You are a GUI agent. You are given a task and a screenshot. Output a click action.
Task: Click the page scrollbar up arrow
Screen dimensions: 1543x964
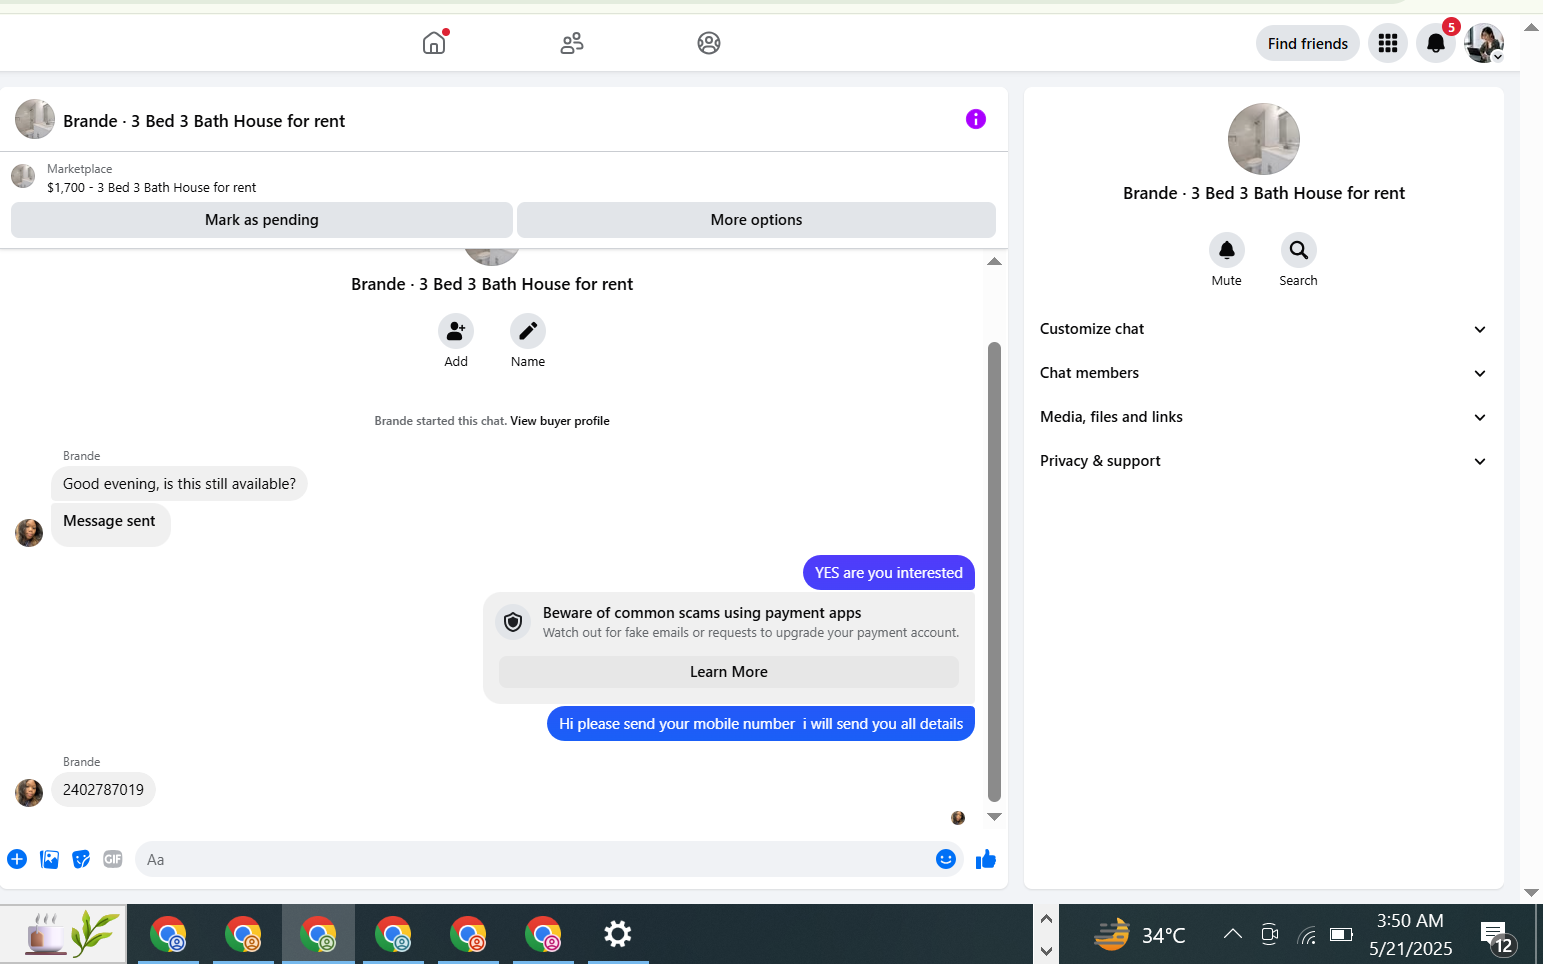1531,27
